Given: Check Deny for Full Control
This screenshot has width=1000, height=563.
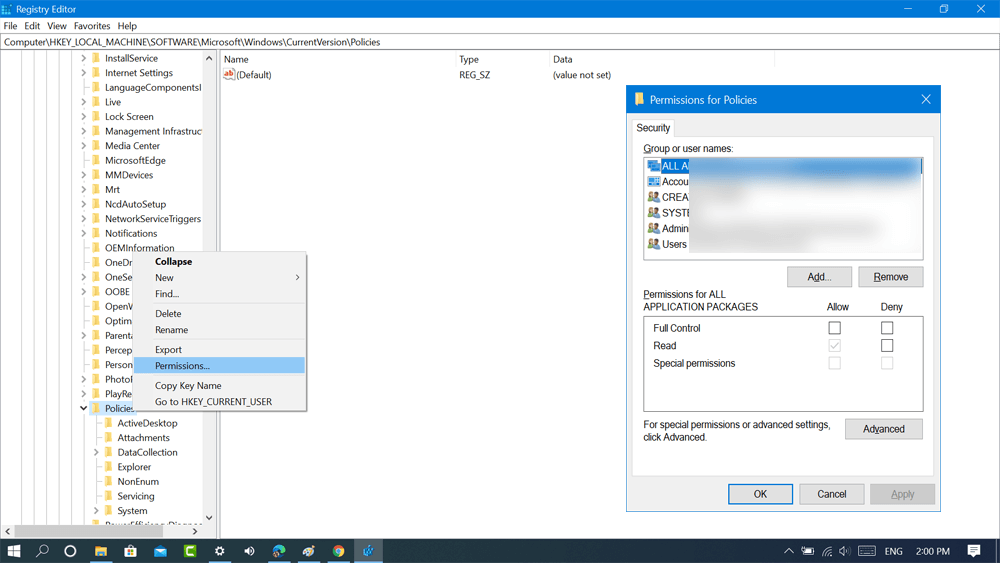Looking at the screenshot, I should [886, 328].
